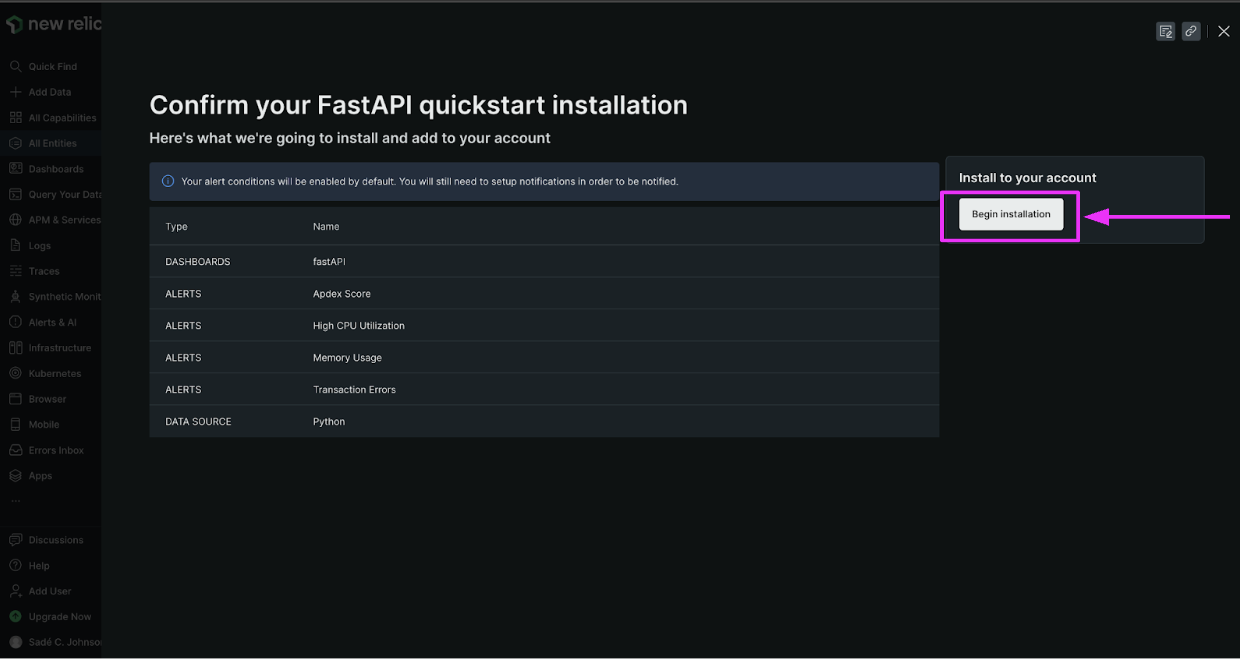Open the Add Data menu entry
This screenshot has width=1240, height=660.
[x=45, y=91]
